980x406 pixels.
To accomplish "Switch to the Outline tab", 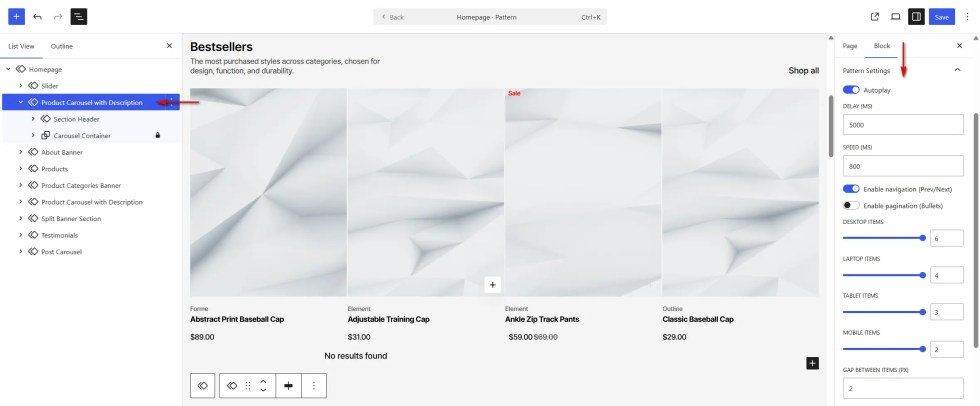I will pyautogui.click(x=62, y=46).
